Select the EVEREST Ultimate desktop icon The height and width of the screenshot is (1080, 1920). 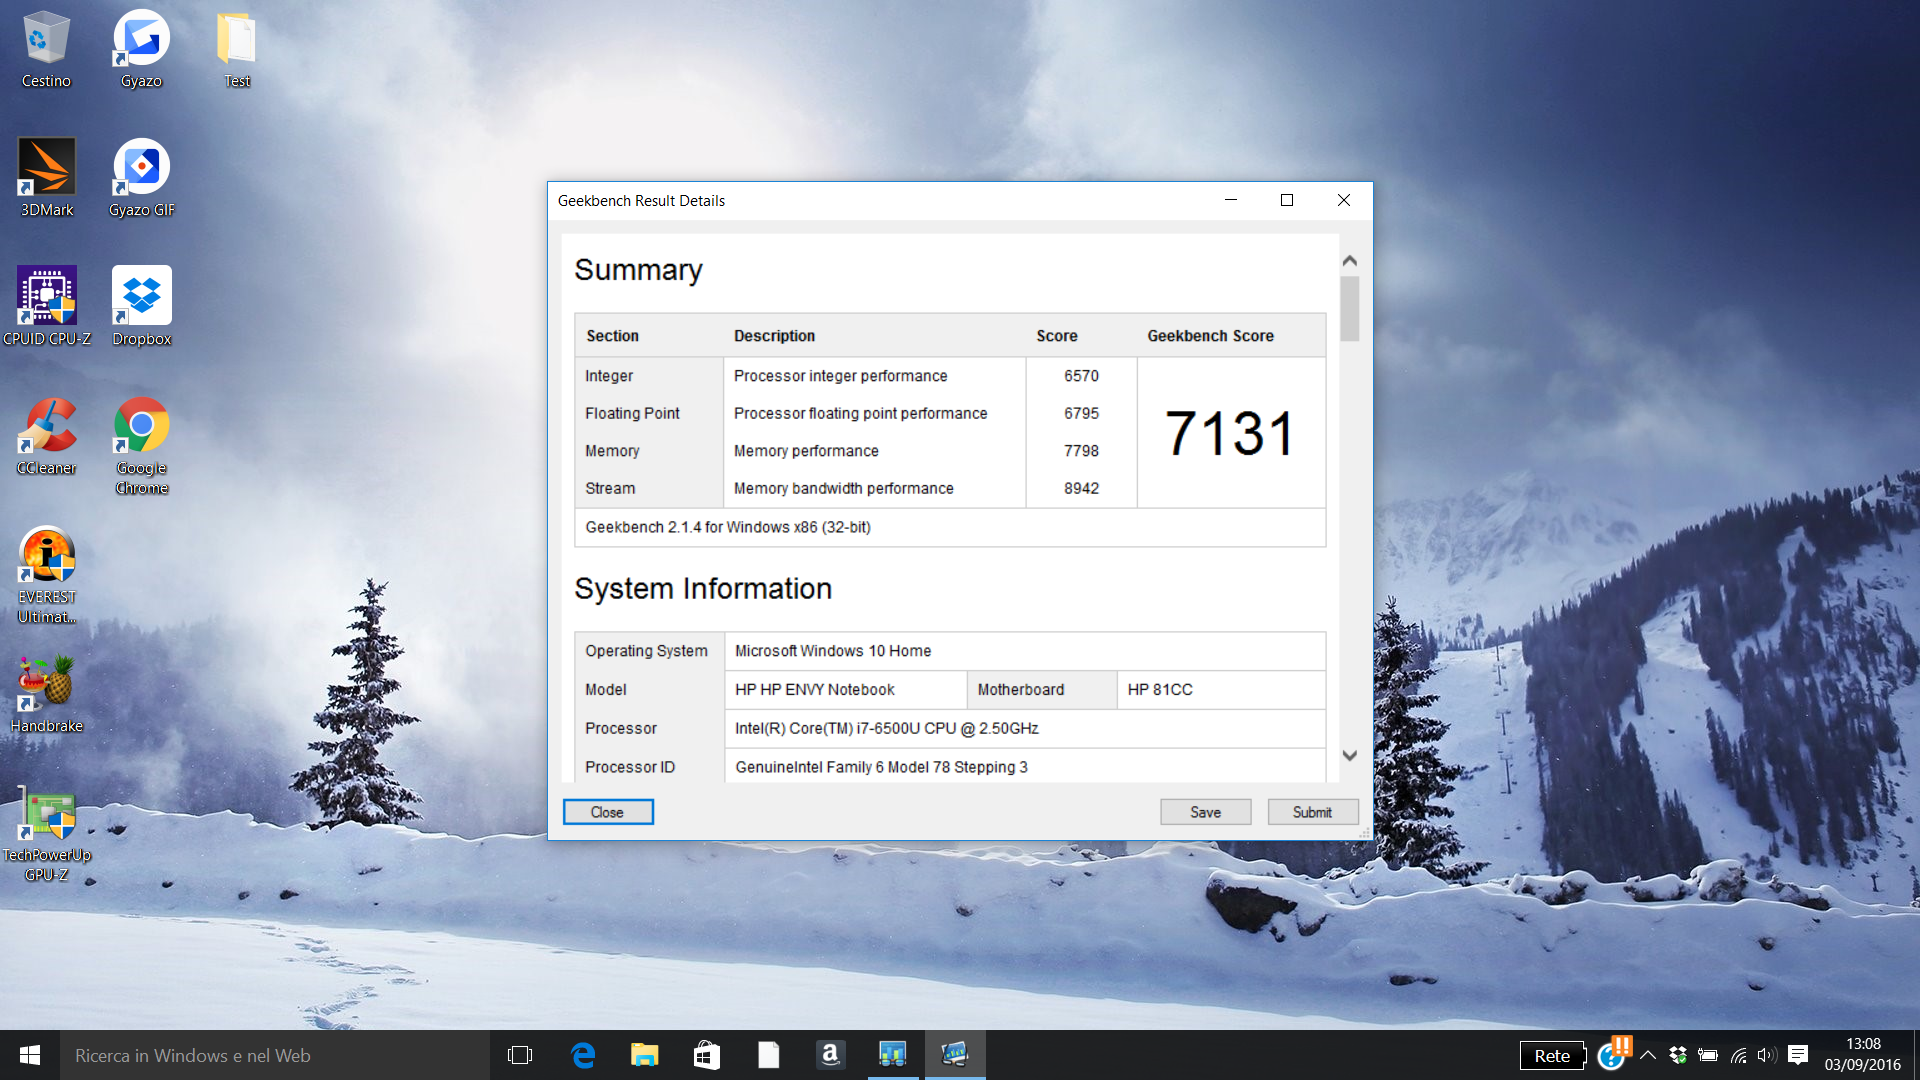pyautogui.click(x=47, y=575)
